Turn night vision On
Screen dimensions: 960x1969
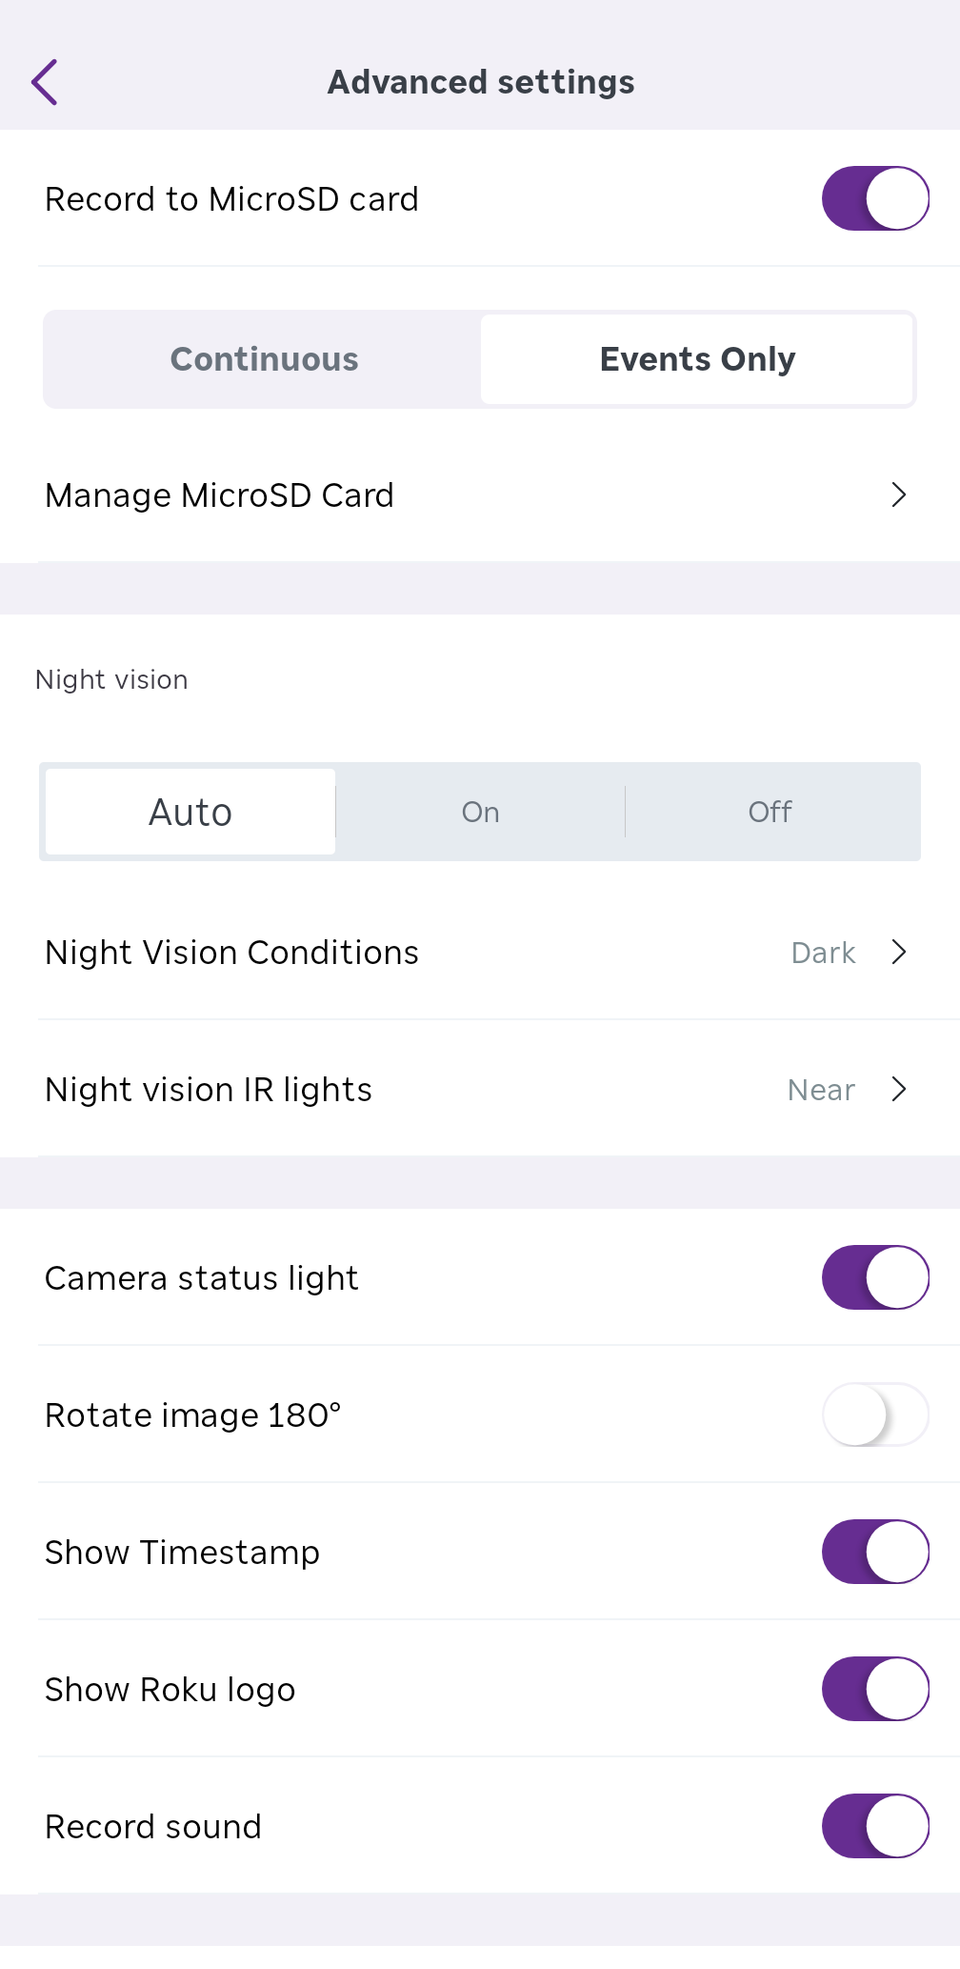(x=480, y=812)
